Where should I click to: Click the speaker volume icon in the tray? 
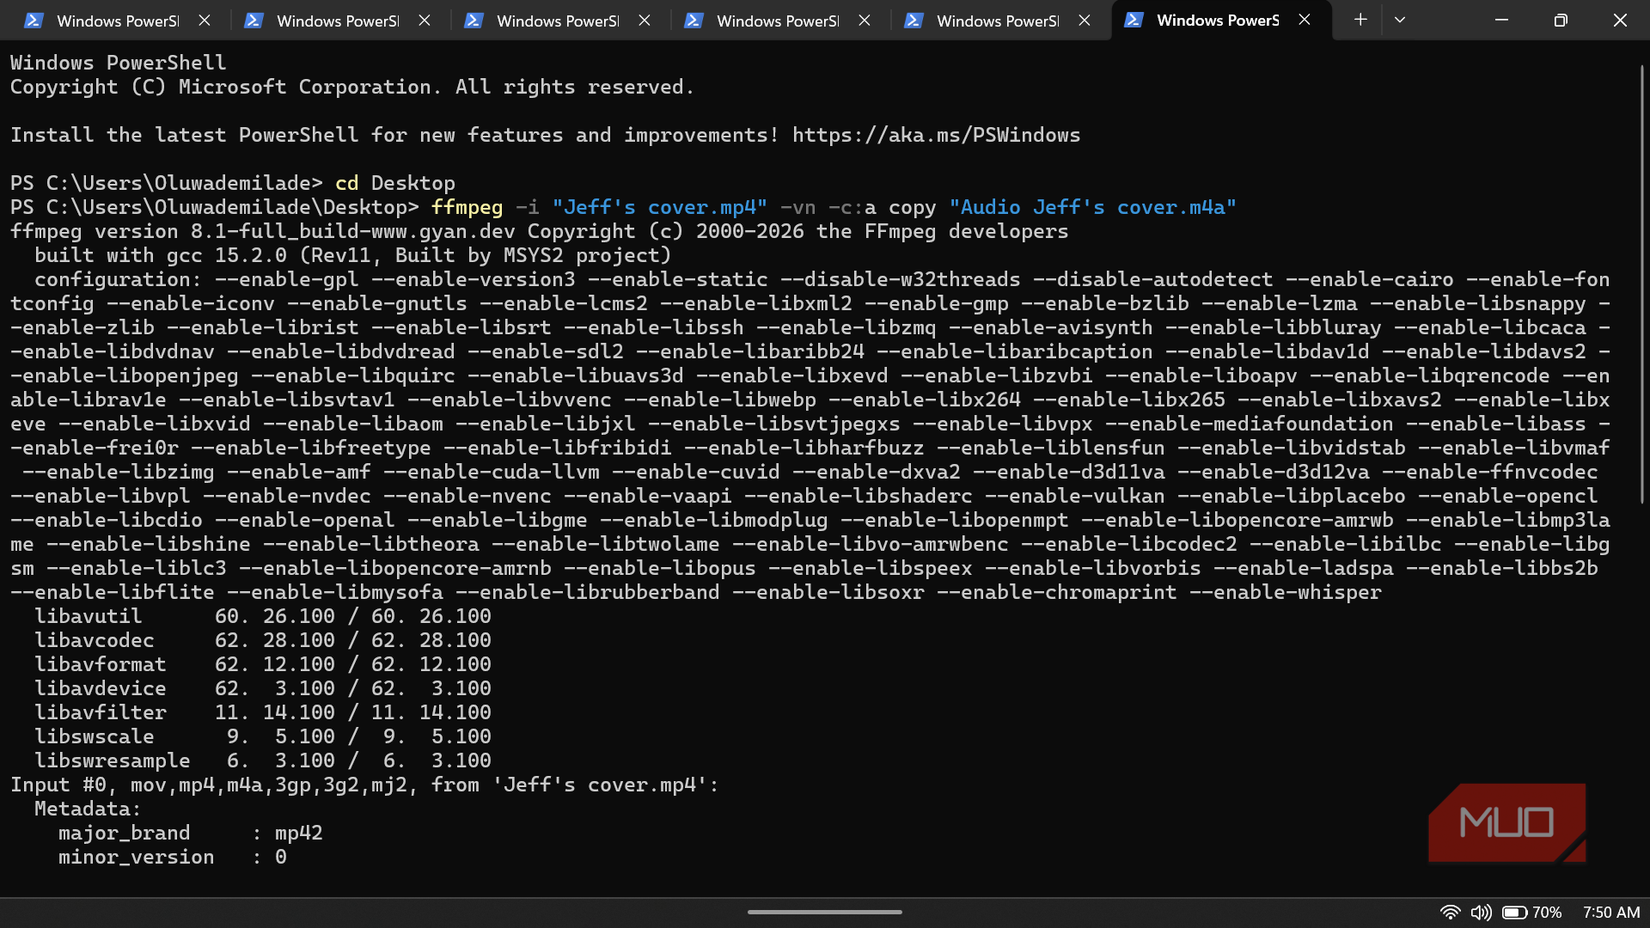click(1481, 911)
